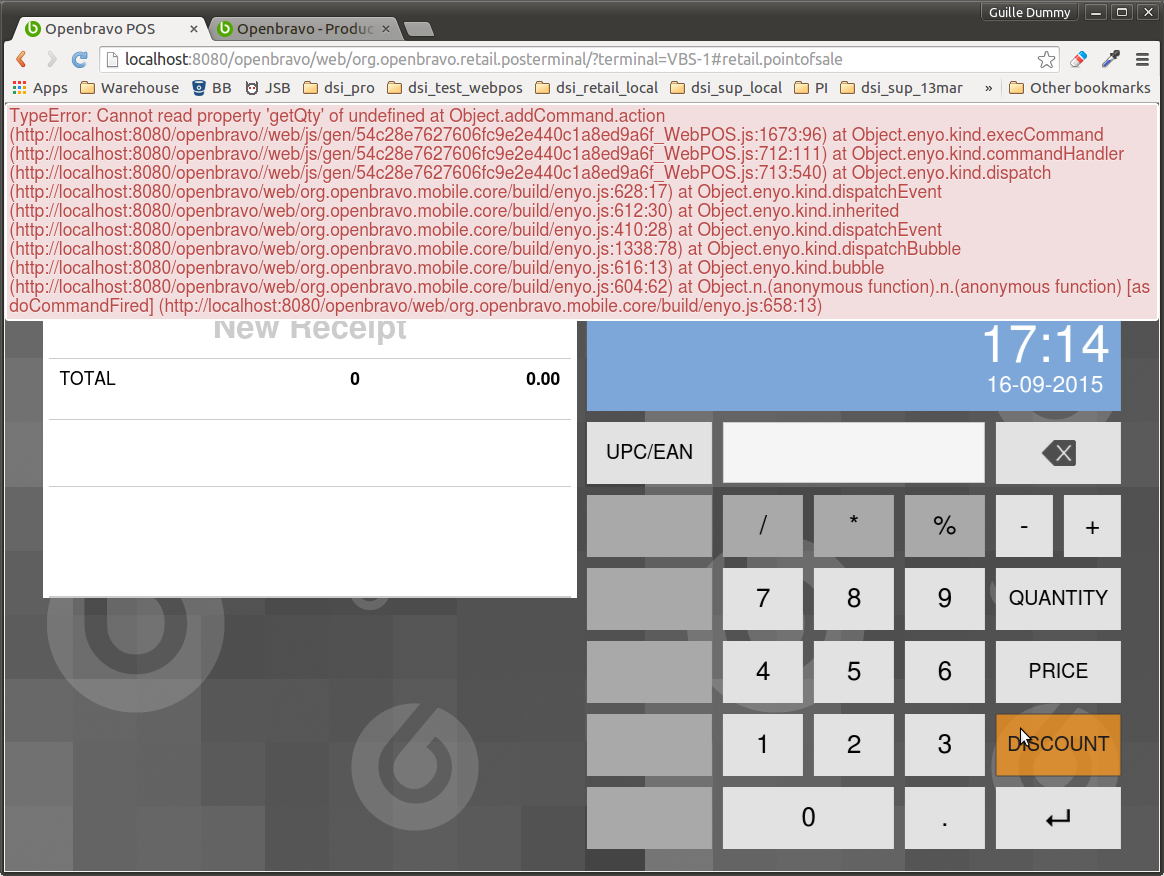
Task: Click the browser back arrow
Action: 21,60
